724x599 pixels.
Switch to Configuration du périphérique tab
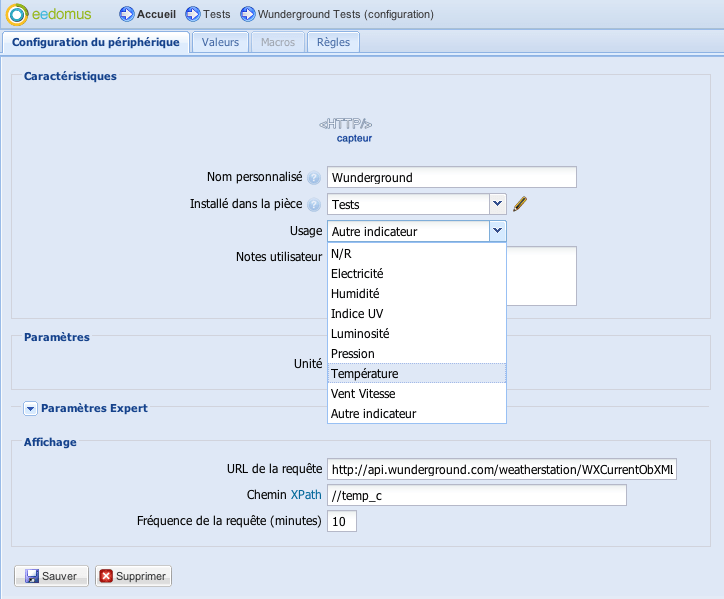coord(96,42)
